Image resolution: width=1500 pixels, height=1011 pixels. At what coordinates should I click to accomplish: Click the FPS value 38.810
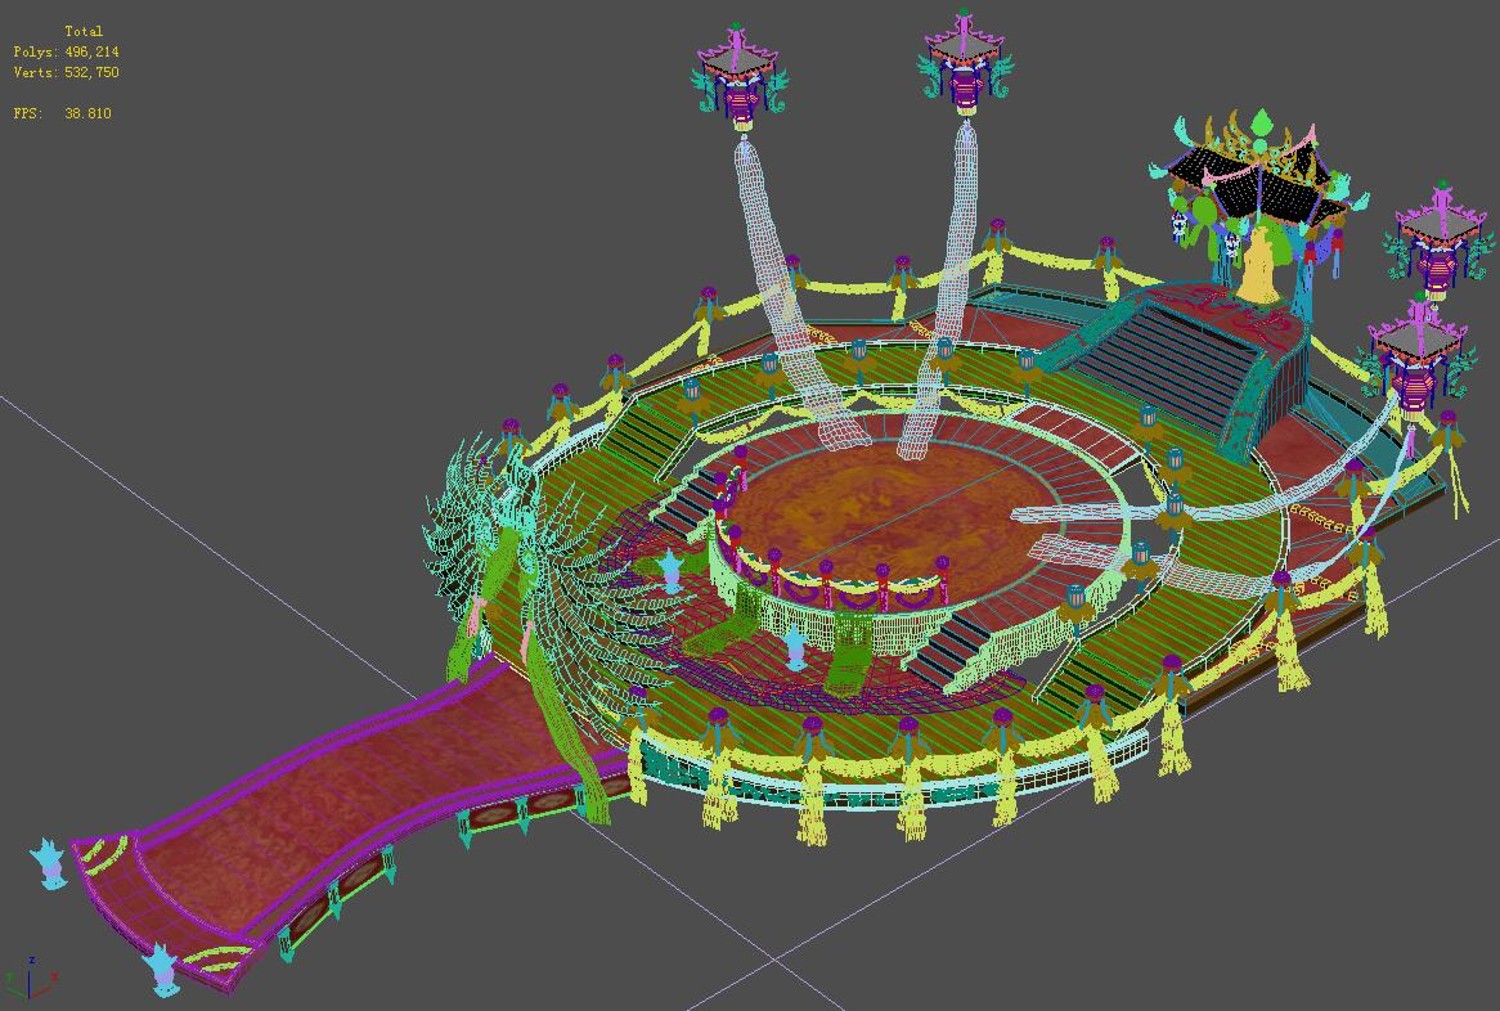88,114
